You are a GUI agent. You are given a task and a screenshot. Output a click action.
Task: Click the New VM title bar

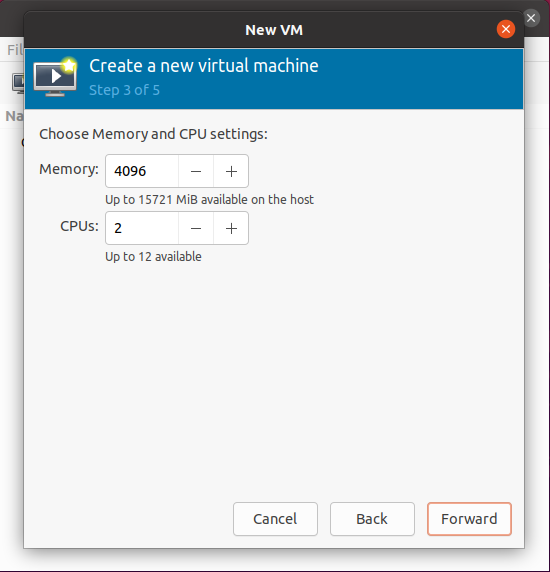274,30
